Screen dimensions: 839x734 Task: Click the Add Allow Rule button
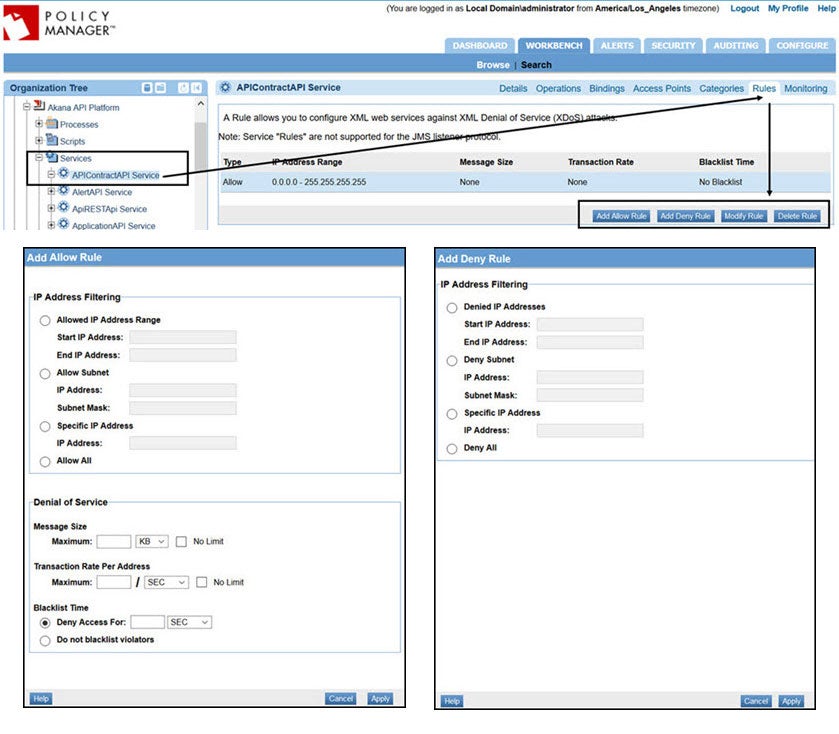(621, 216)
